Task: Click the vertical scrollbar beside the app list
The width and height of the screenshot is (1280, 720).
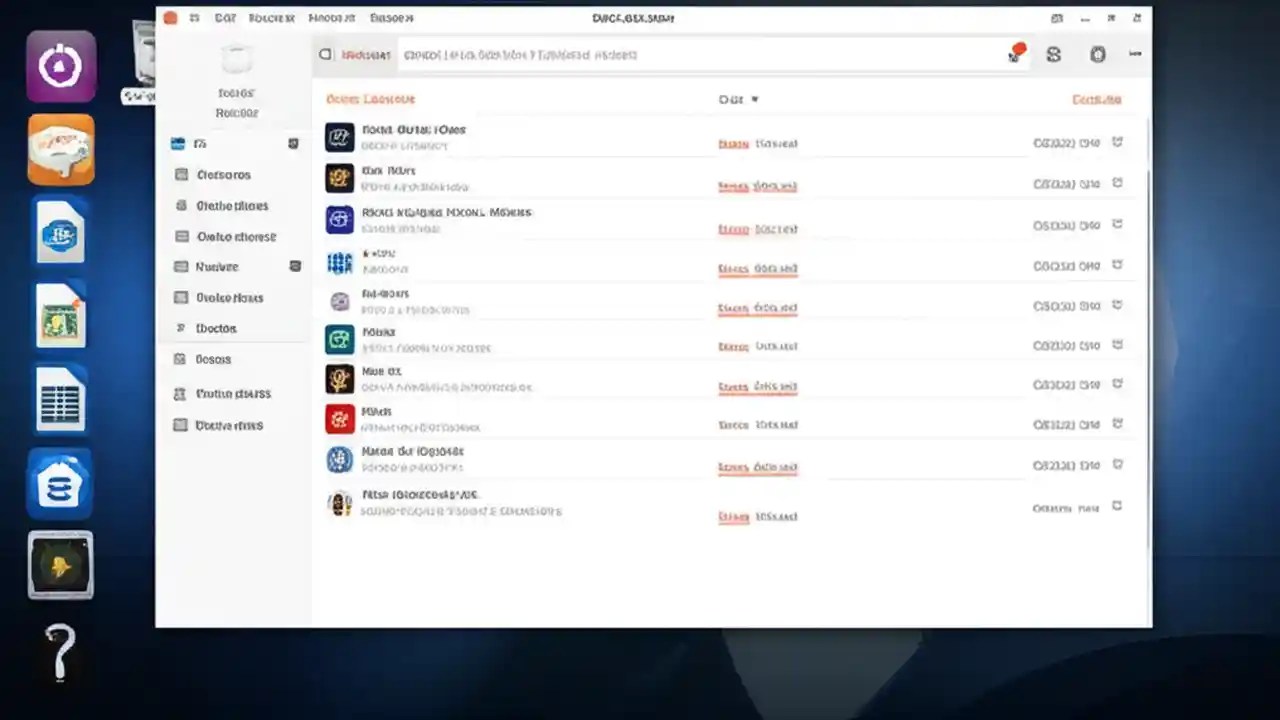Action: coord(1145,300)
